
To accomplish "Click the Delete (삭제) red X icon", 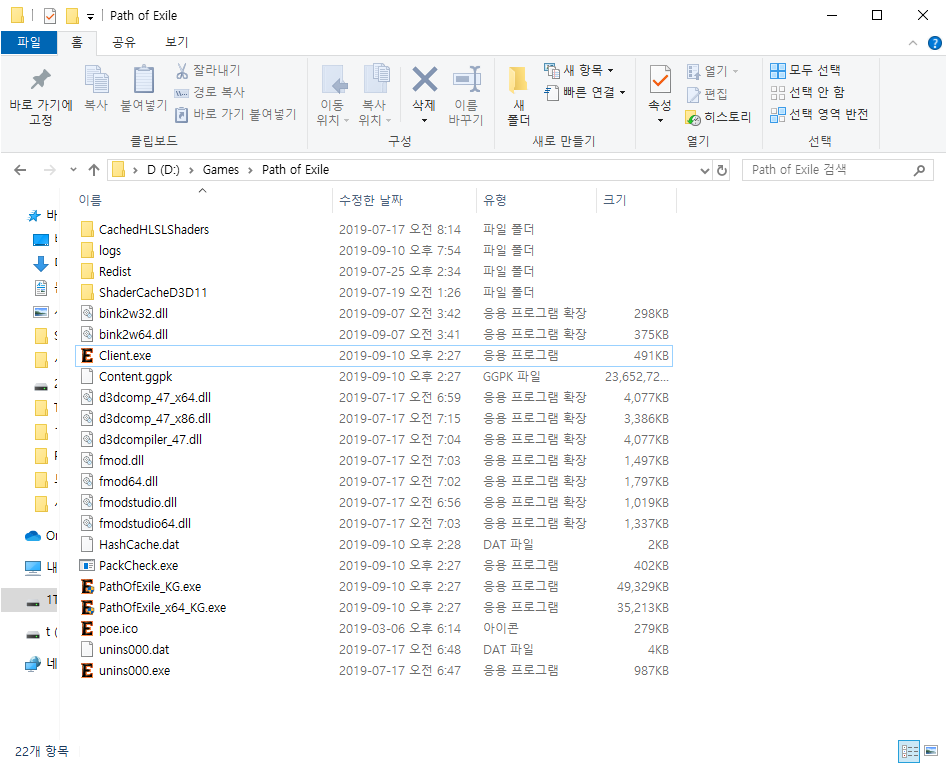I will (425, 79).
